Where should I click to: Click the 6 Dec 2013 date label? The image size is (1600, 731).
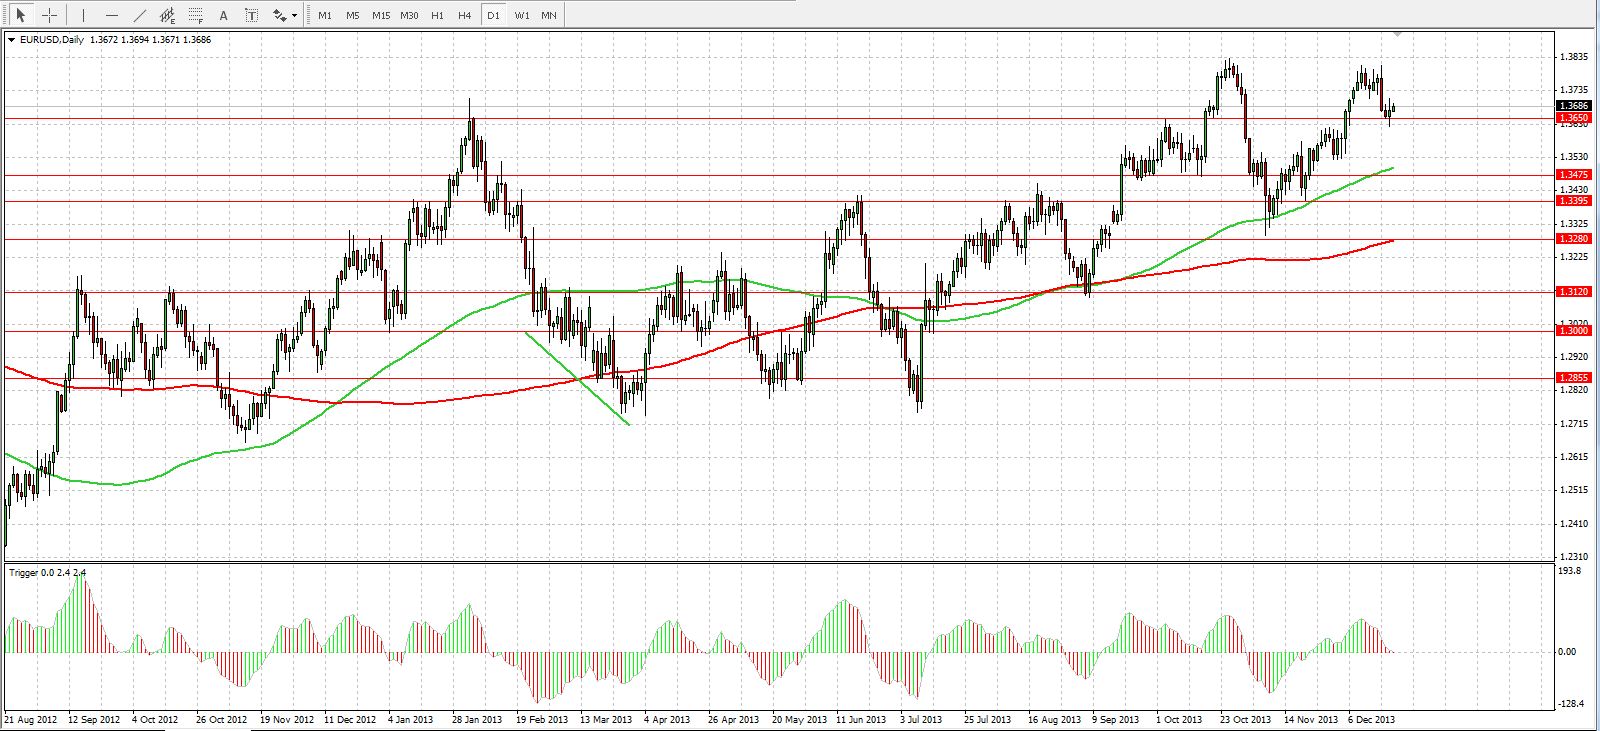click(x=1372, y=720)
